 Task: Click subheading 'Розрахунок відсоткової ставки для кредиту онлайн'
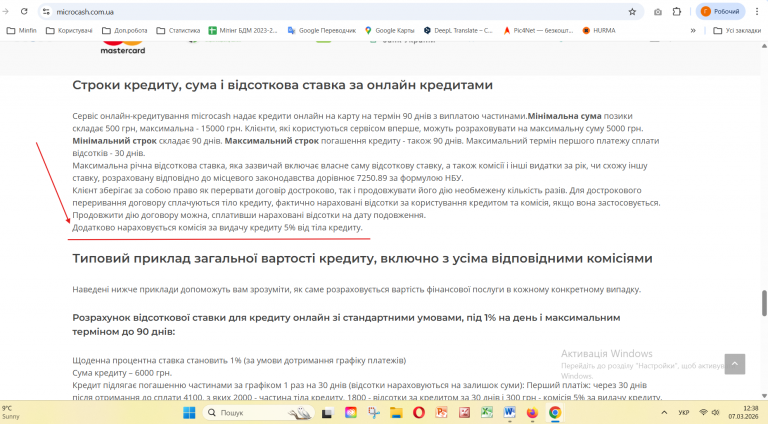(x=346, y=325)
